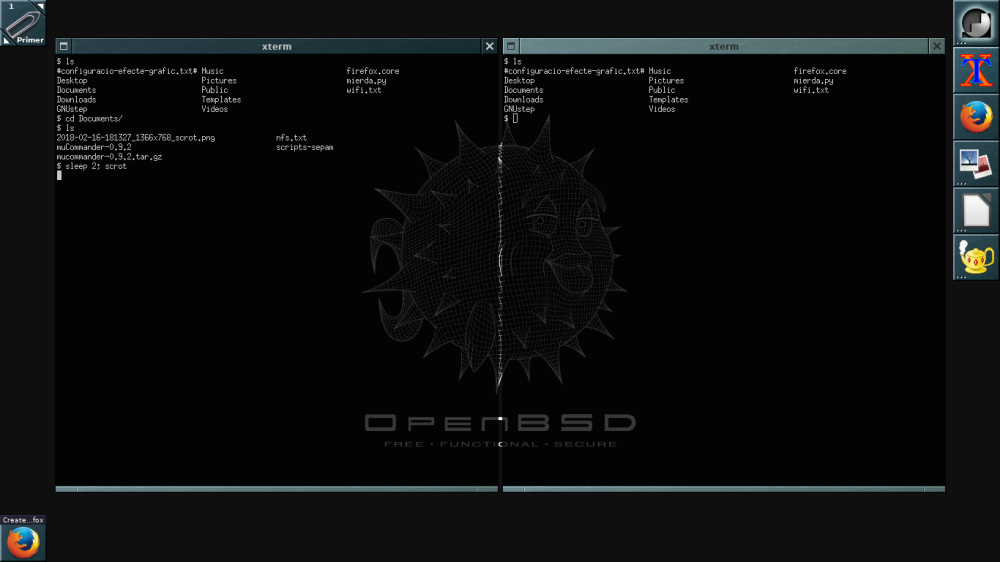Click the left xterm bottom resize bar
The image size is (1000, 562).
[x=277, y=489]
